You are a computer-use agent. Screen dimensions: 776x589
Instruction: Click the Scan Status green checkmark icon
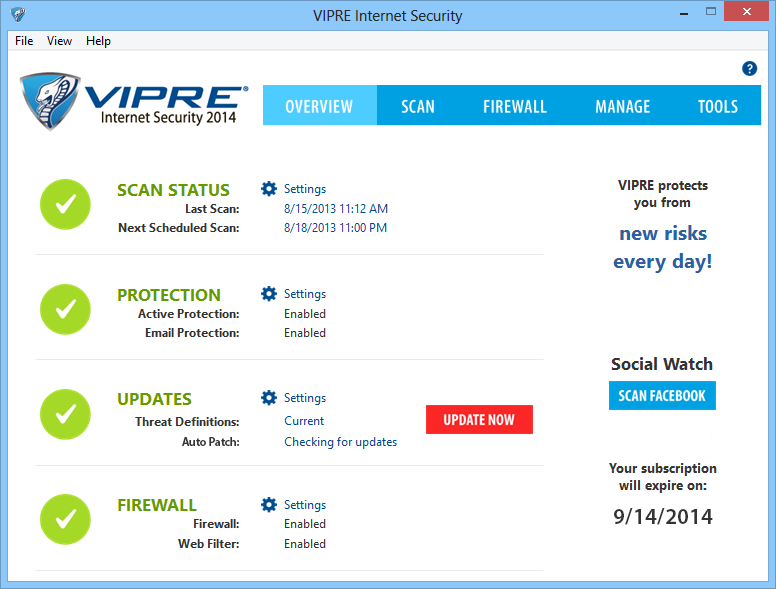point(65,204)
